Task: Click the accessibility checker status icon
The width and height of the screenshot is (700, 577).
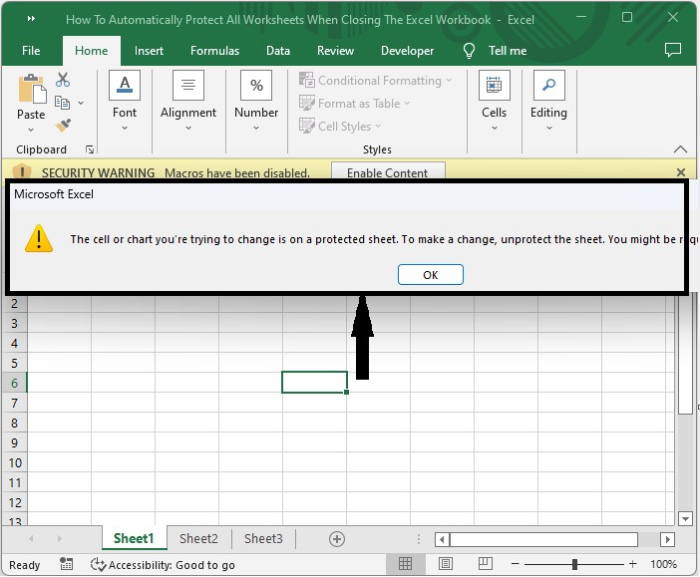Action: (x=98, y=564)
